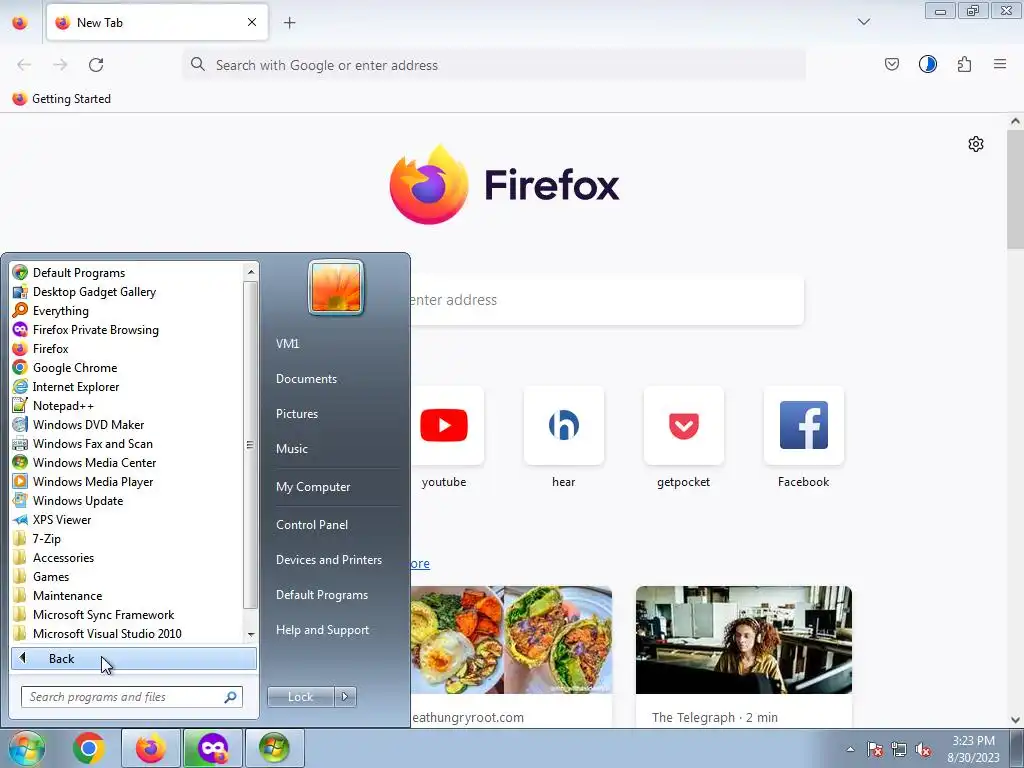Open Getting Started bookmark
Image resolution: width=1024 pixels, height=768 pixels.
coord(61,99)
